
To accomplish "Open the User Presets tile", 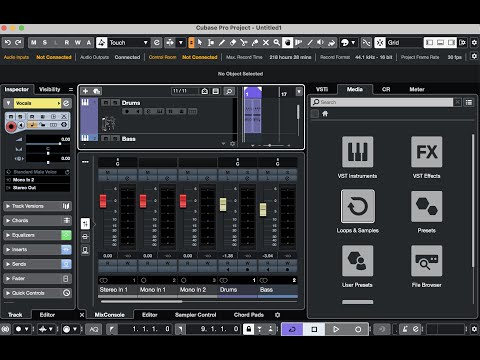I will point(357,261).
